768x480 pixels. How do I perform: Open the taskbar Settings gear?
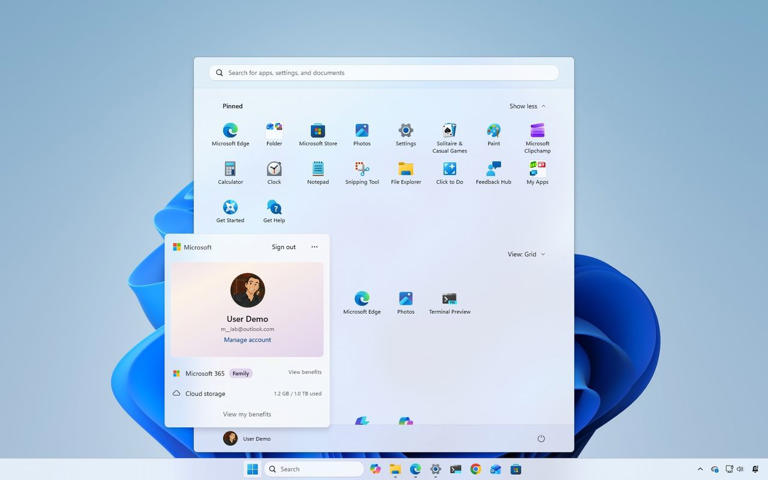(435, 469)
